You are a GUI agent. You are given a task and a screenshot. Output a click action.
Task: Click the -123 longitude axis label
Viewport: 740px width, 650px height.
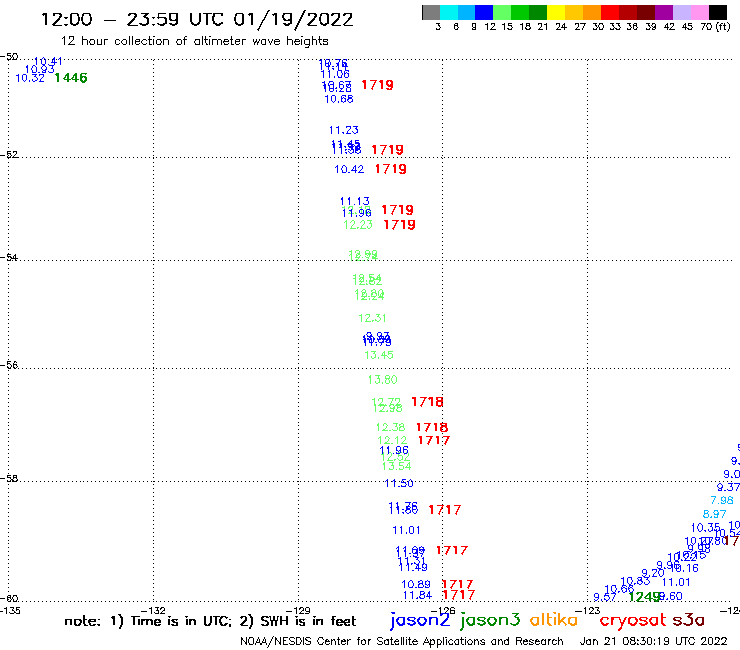pos(588,611)
